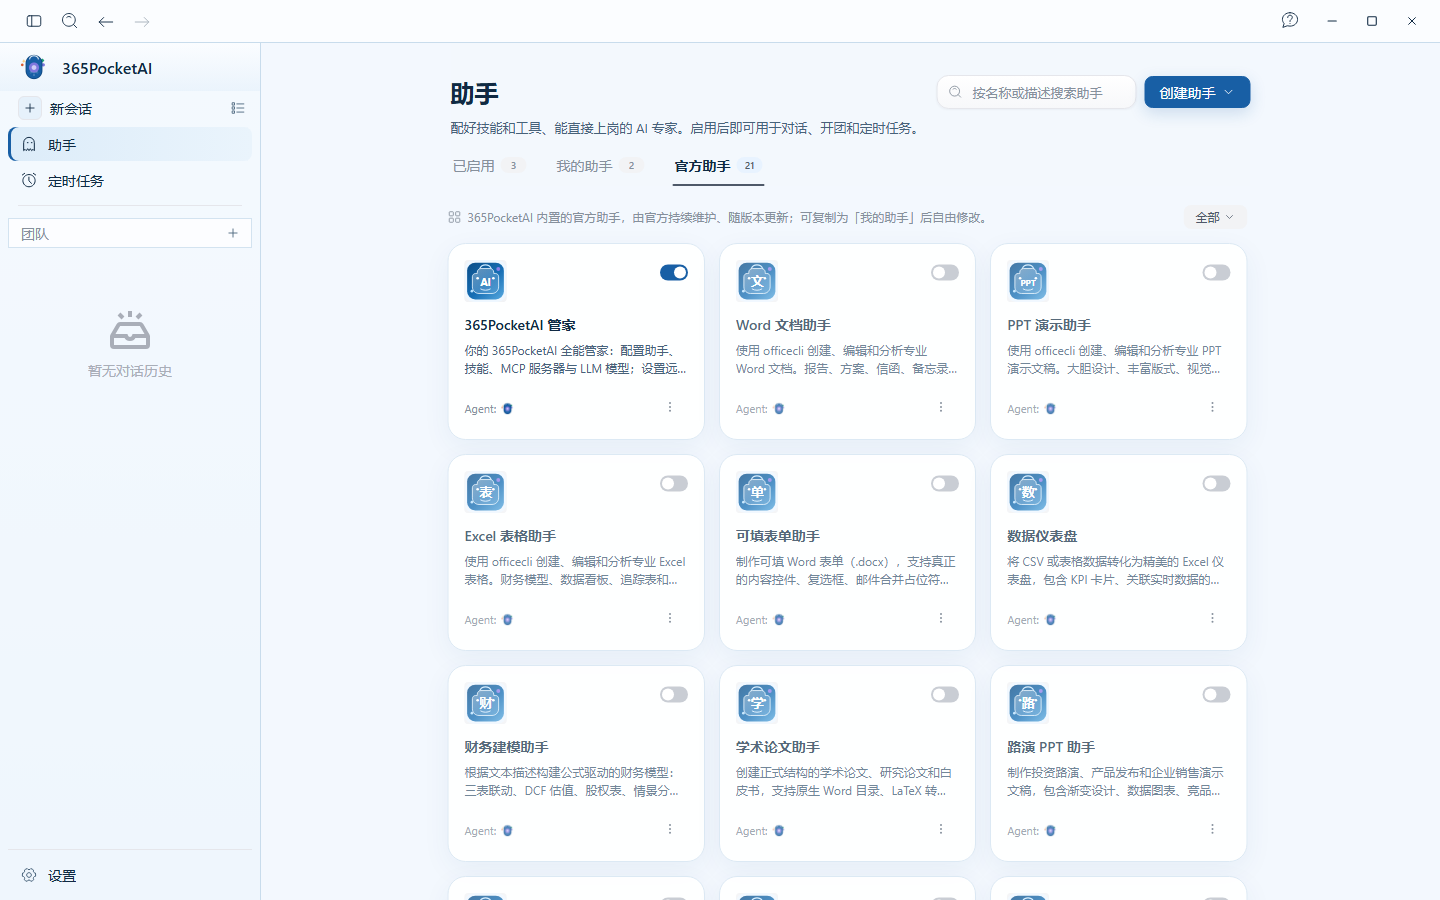The height and width of the screenshot is (900, 1440).
Task: Open the 学术论文助手 title
Action: (x=778, y=747)
